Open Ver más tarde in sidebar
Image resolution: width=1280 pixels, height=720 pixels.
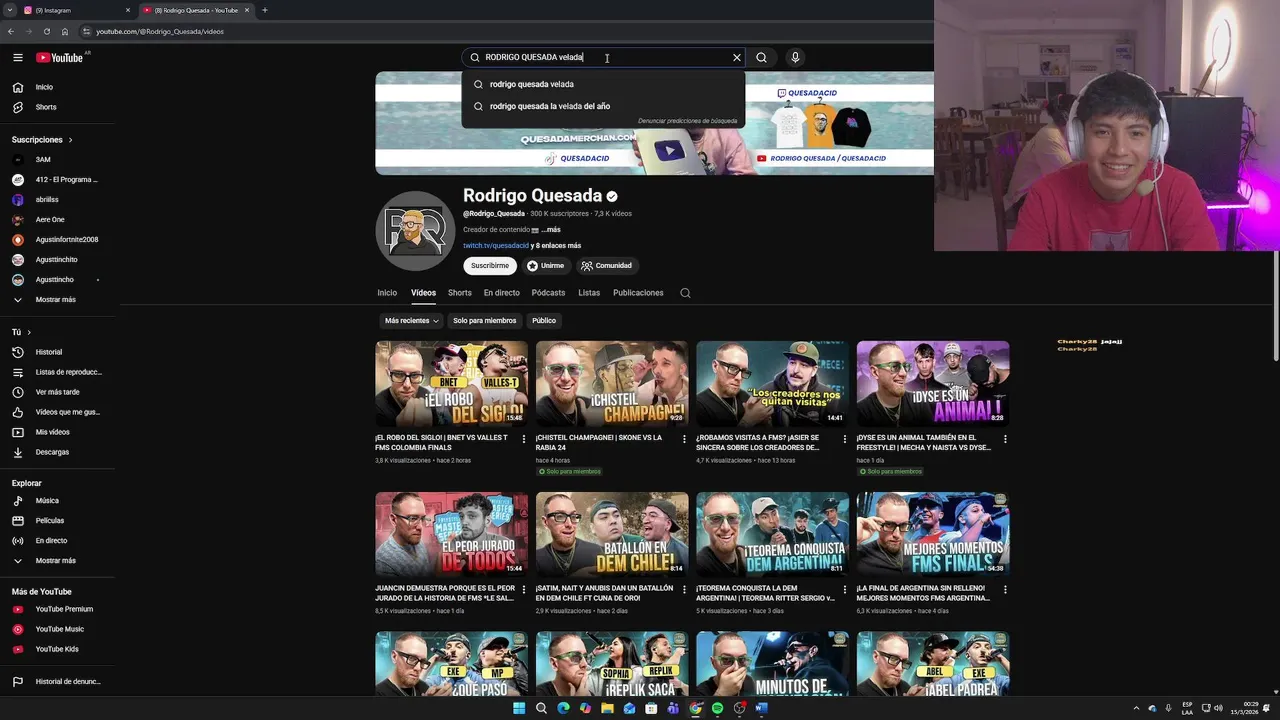[x=58, y=392]
